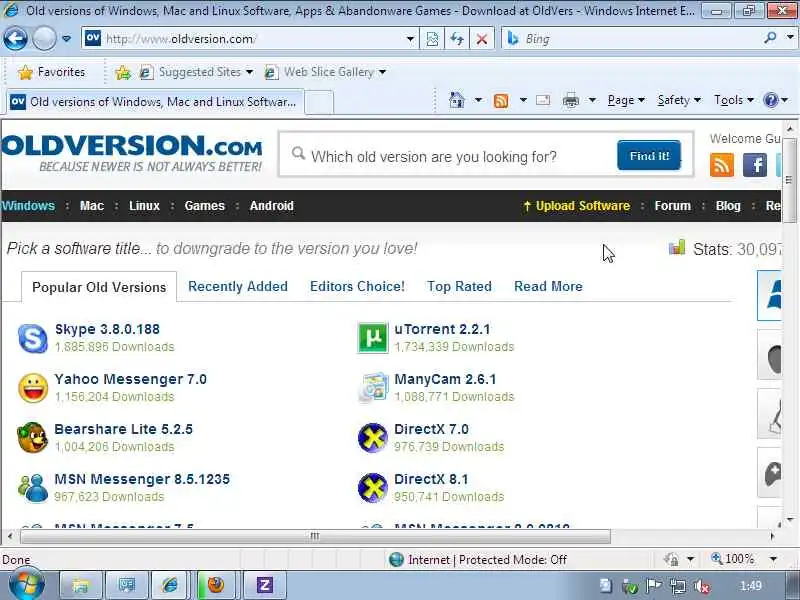Viewport: 800px width, 600px height.
Task: Open the Games navigation category
Action: click(205, 206)
